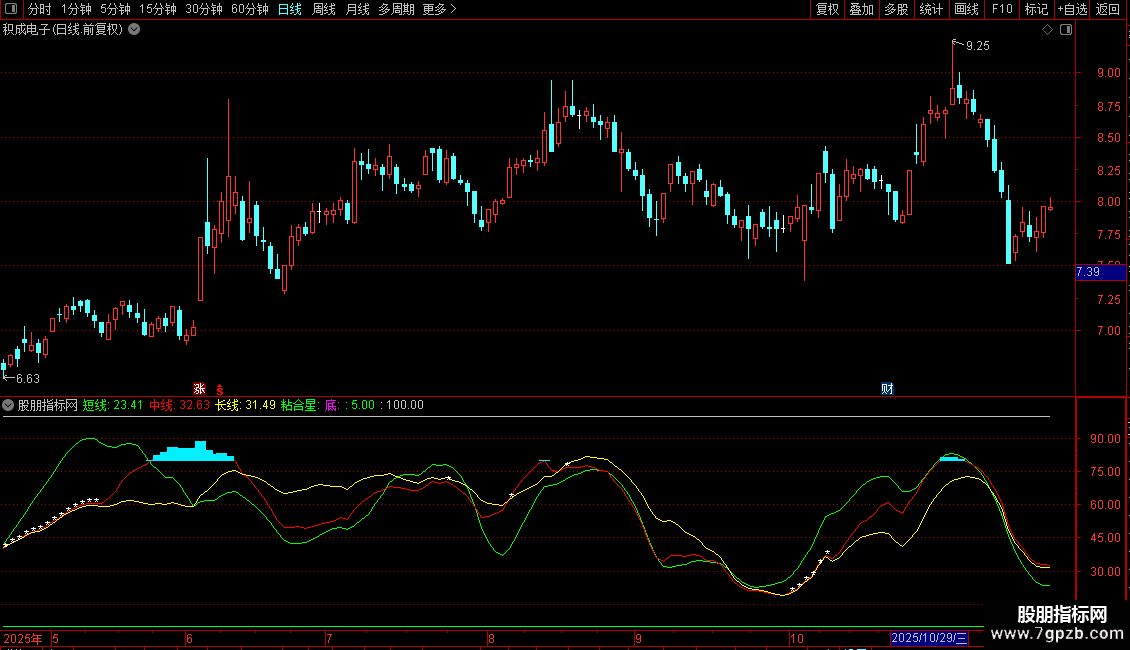The height and width of the screenshot is (650, 1130).
Task: Click the red 涨 event marker
Action: (199, 388)
